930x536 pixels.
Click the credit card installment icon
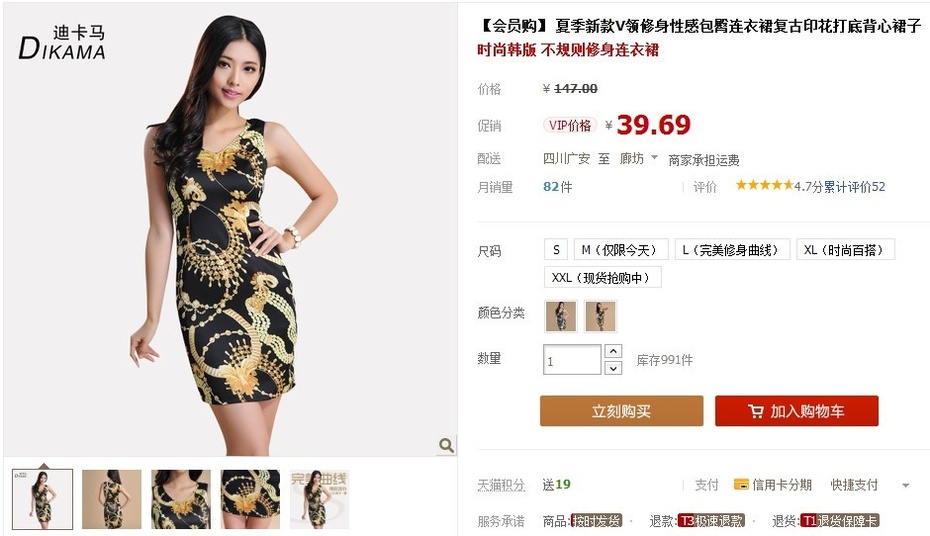741,484
